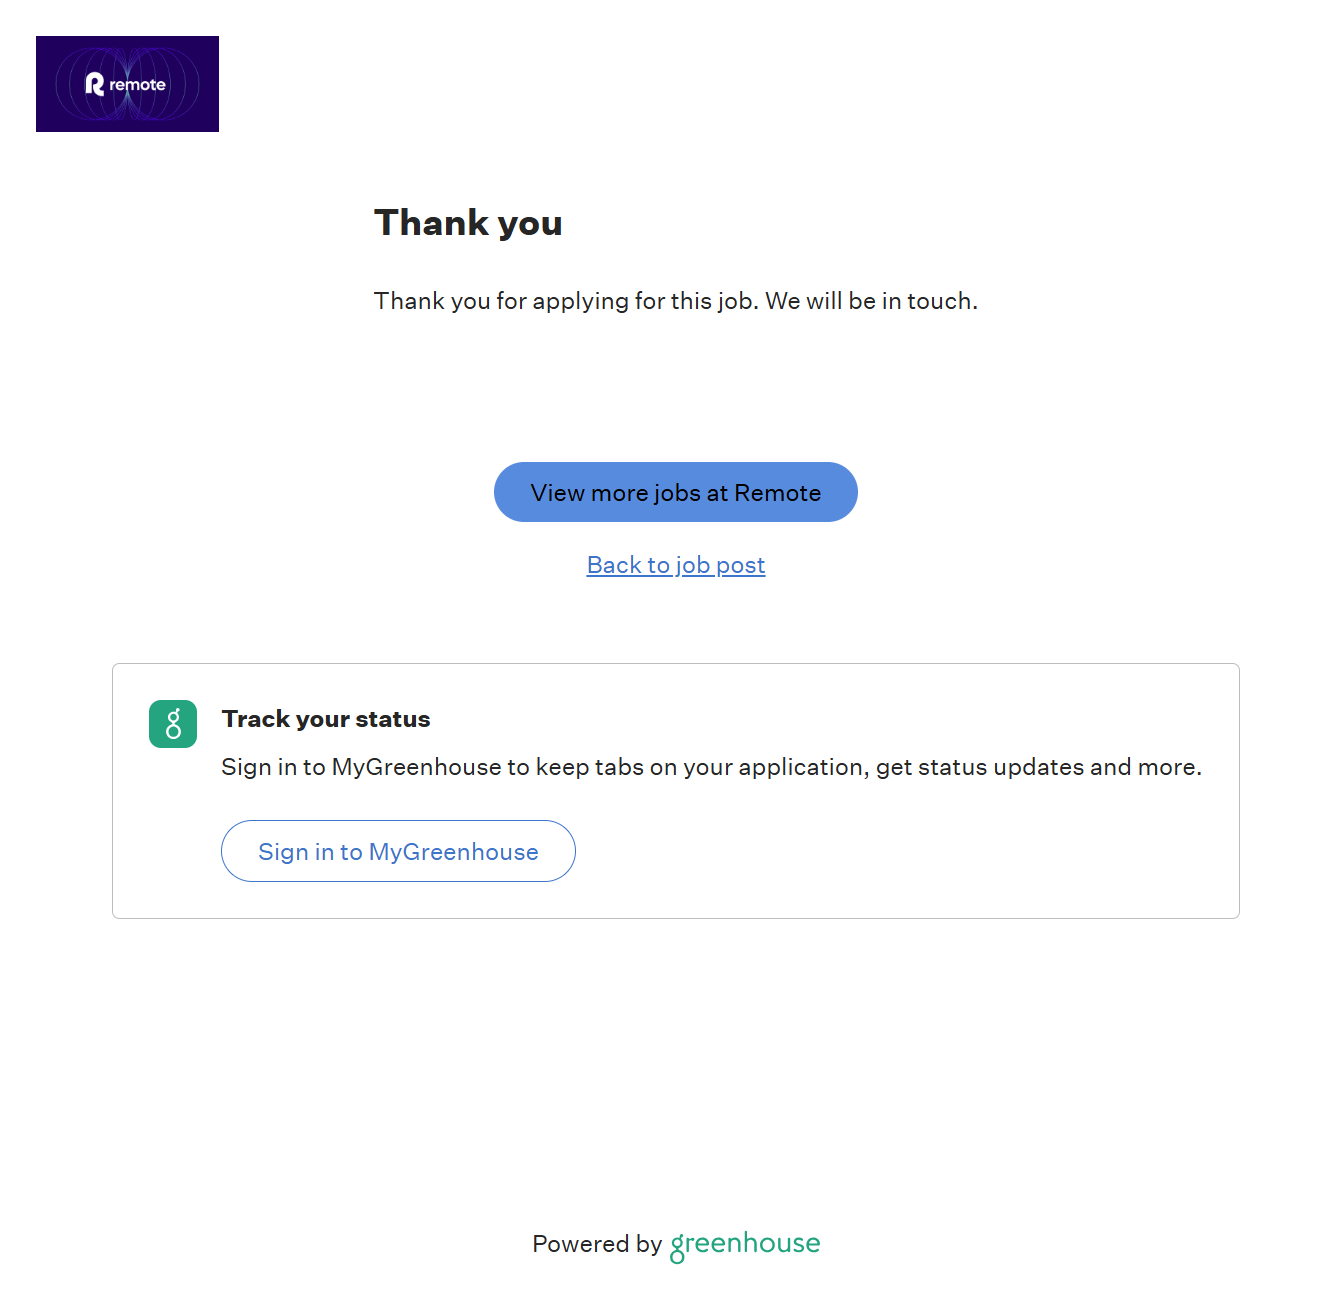Click the white R symbol in logo

click(x=95, y=85)
